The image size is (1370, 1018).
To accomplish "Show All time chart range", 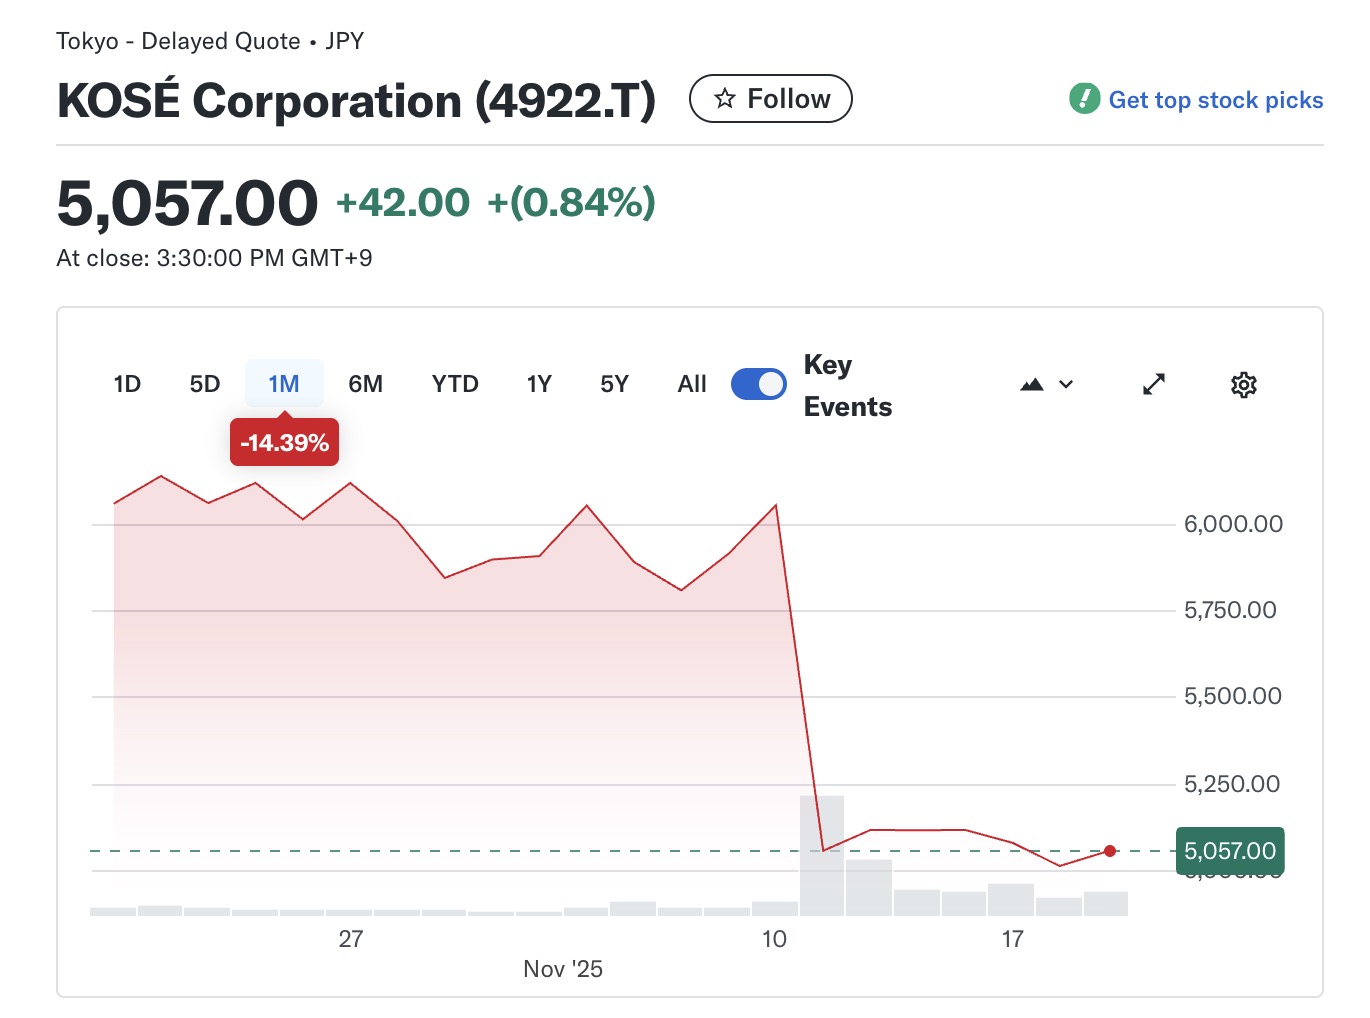I will (x=692, y=385).
